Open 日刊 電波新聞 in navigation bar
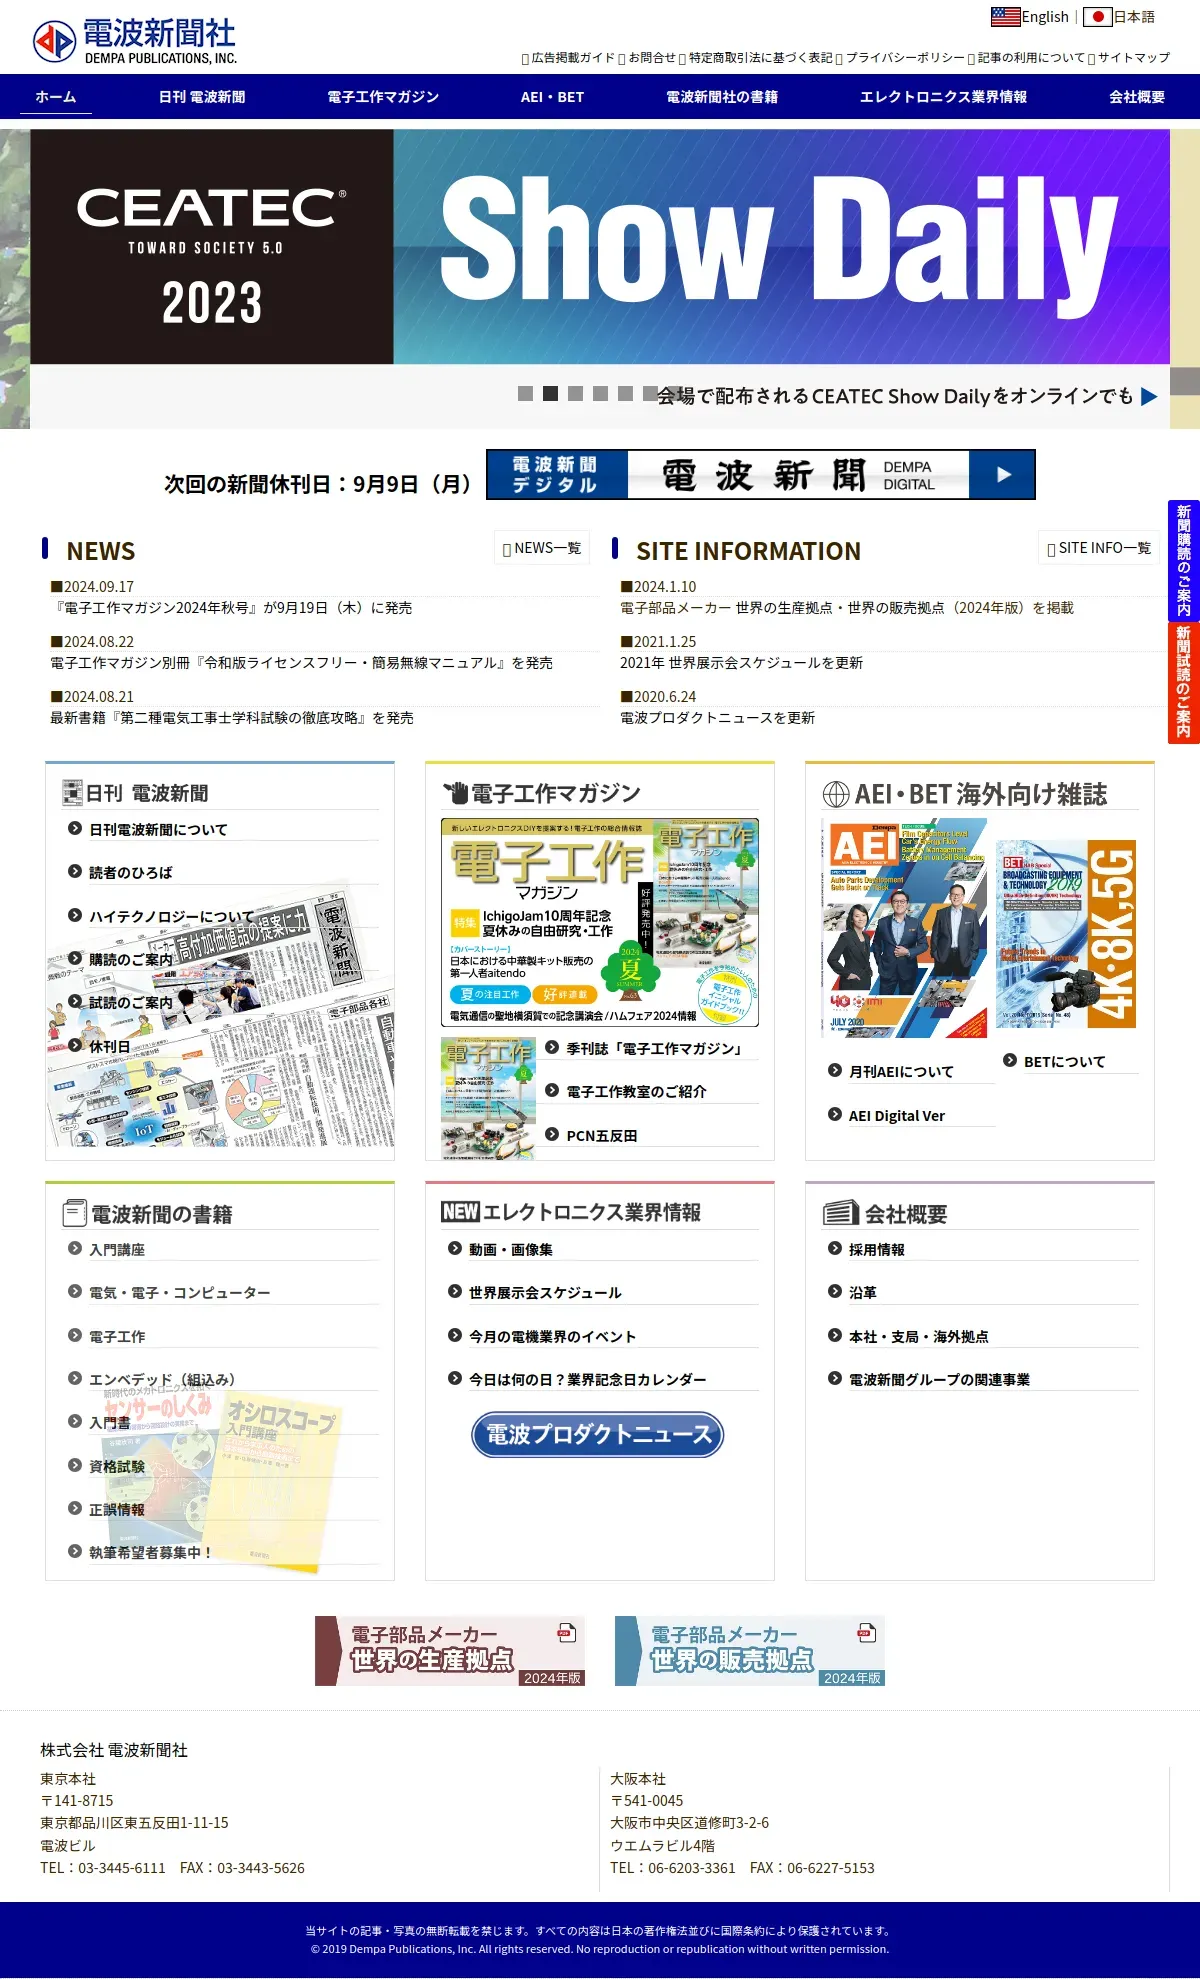The width and height of the screenshot is (1200, 1979). 202,97
